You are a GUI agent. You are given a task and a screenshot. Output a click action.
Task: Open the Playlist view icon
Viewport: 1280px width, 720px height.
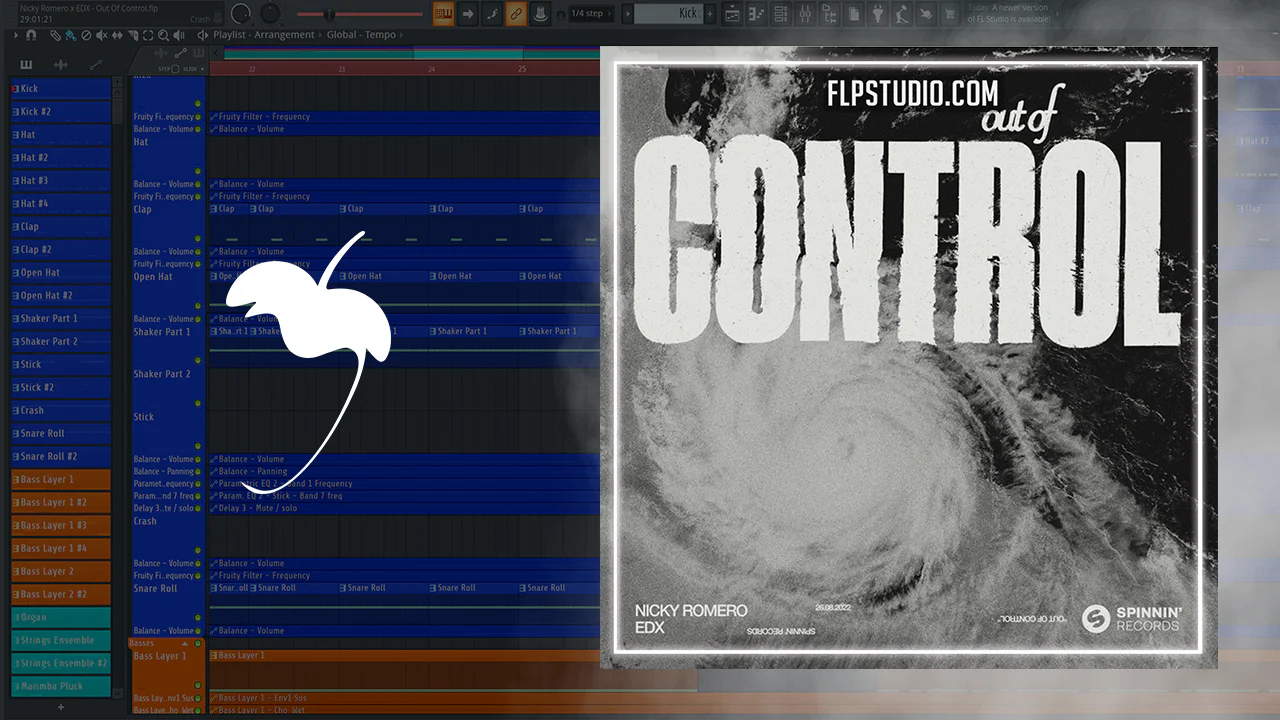pos(732,14)
